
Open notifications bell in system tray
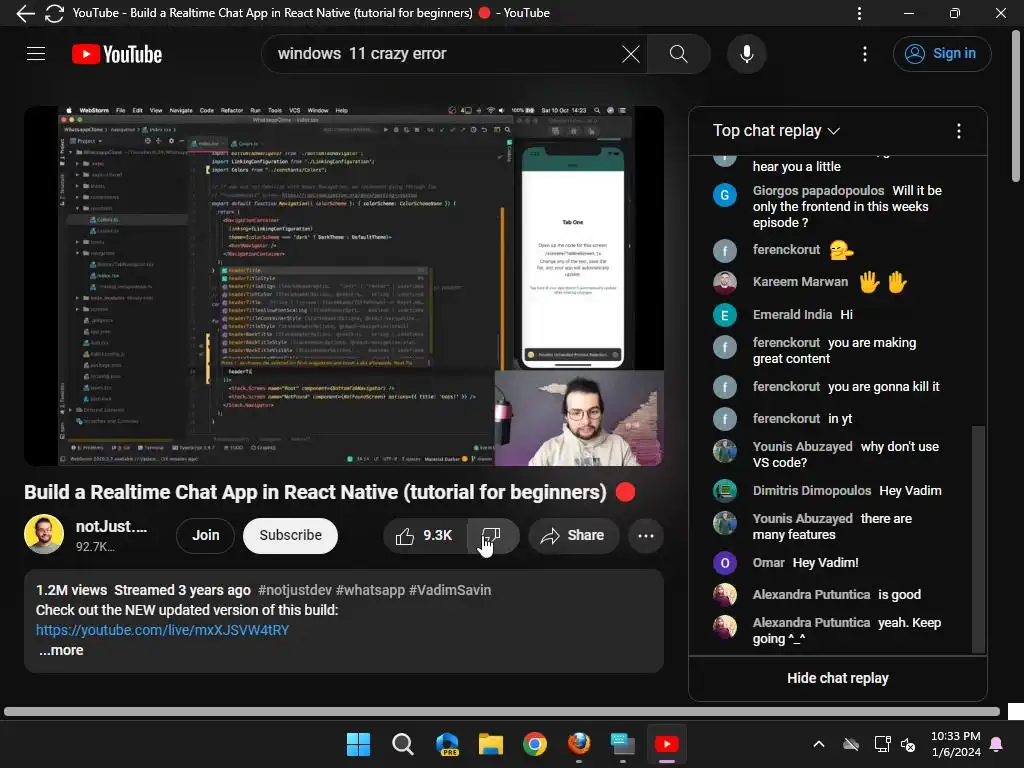point(997,744)
